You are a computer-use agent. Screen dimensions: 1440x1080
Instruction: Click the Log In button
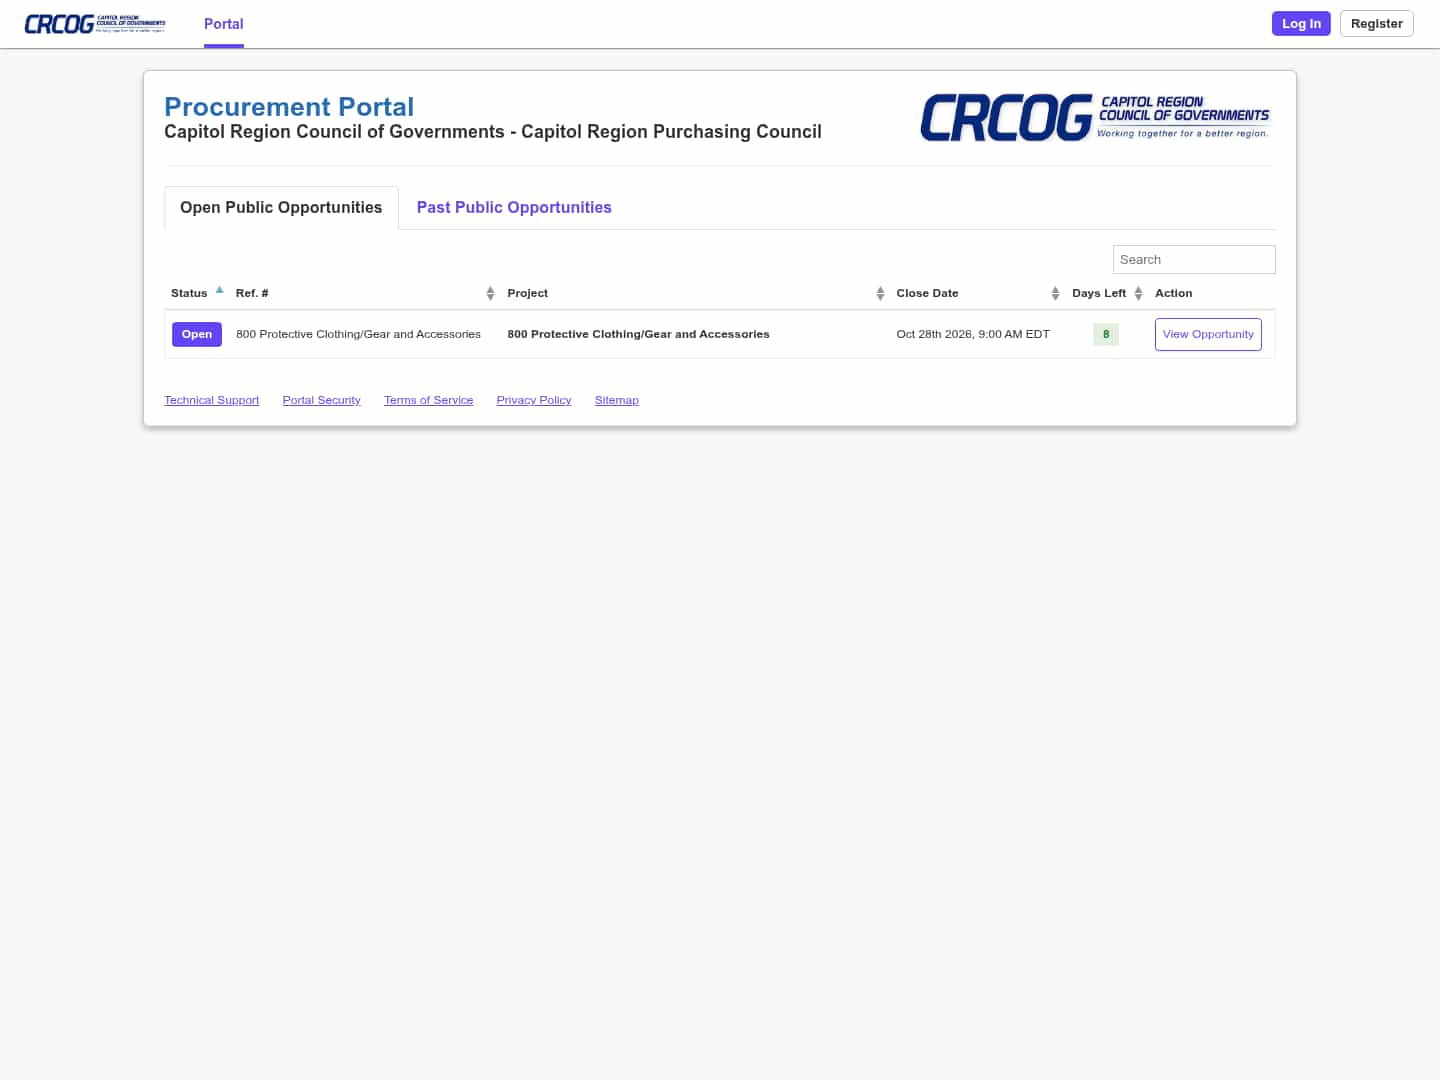(1301, 24)
